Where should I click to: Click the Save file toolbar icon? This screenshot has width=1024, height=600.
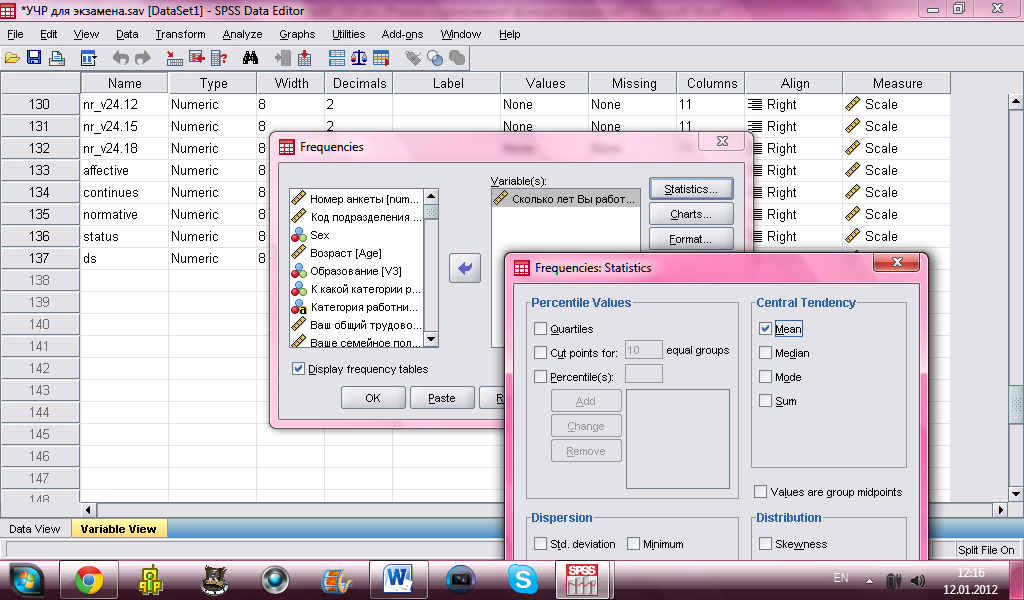tap(34, 58)
